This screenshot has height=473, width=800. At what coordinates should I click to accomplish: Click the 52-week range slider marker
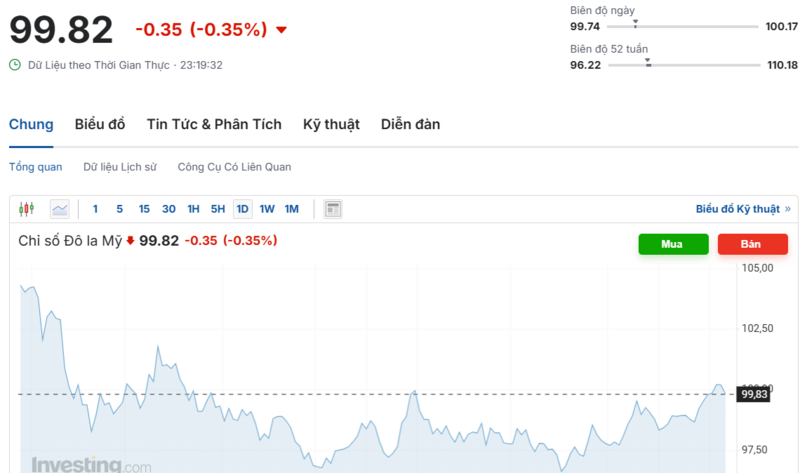click(x=648, y=64)
